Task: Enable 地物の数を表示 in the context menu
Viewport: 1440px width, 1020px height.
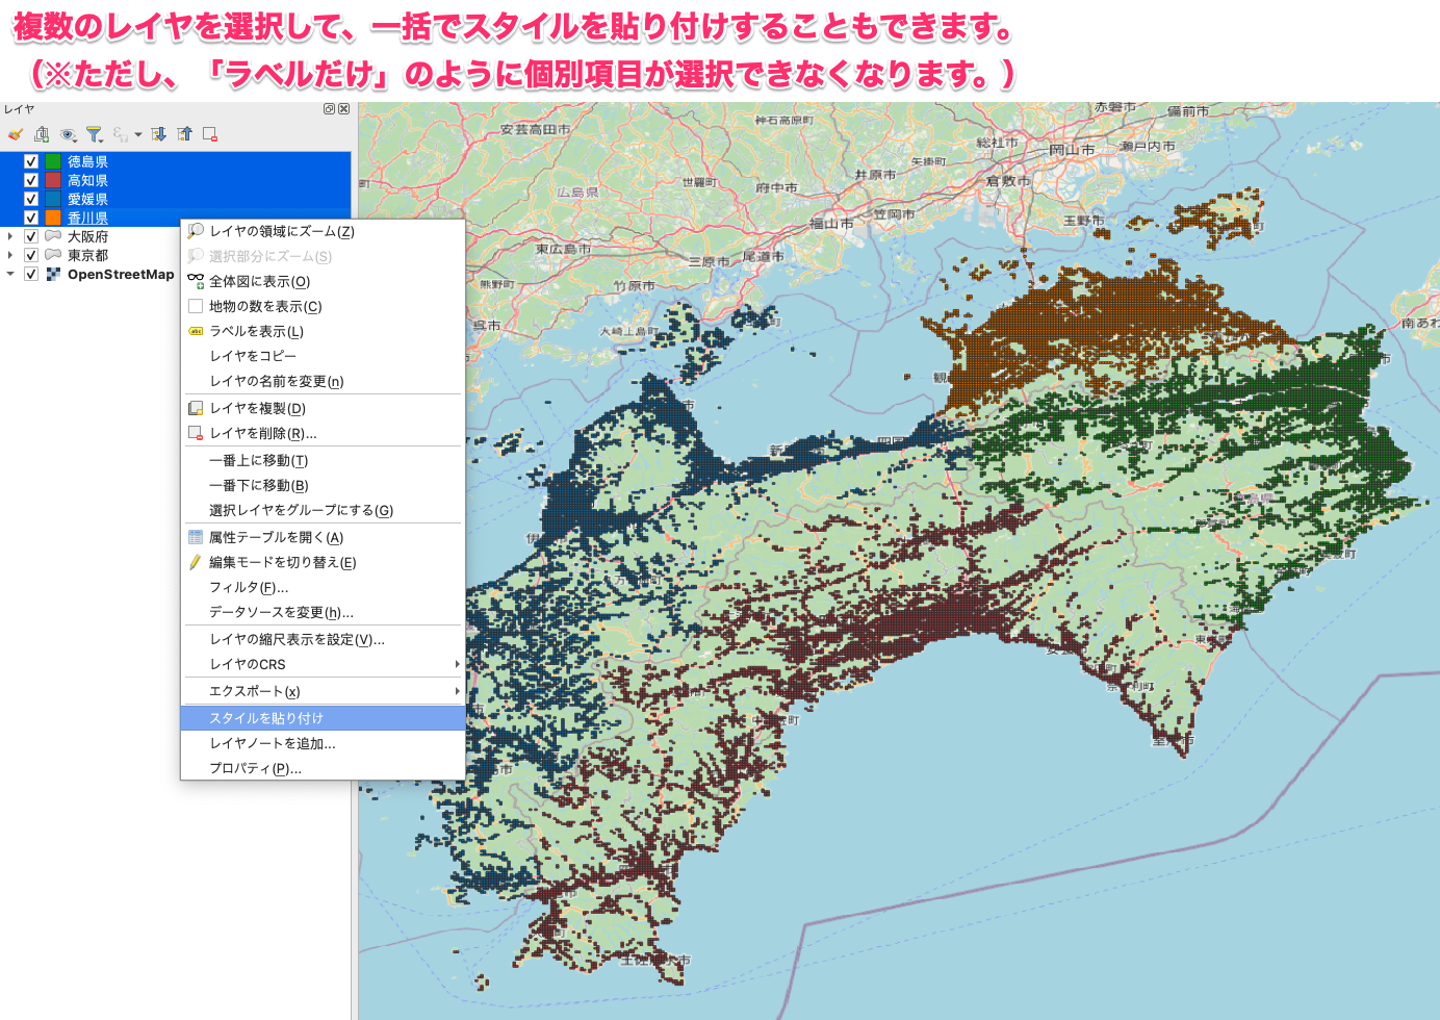Action: tap(323, 307)
